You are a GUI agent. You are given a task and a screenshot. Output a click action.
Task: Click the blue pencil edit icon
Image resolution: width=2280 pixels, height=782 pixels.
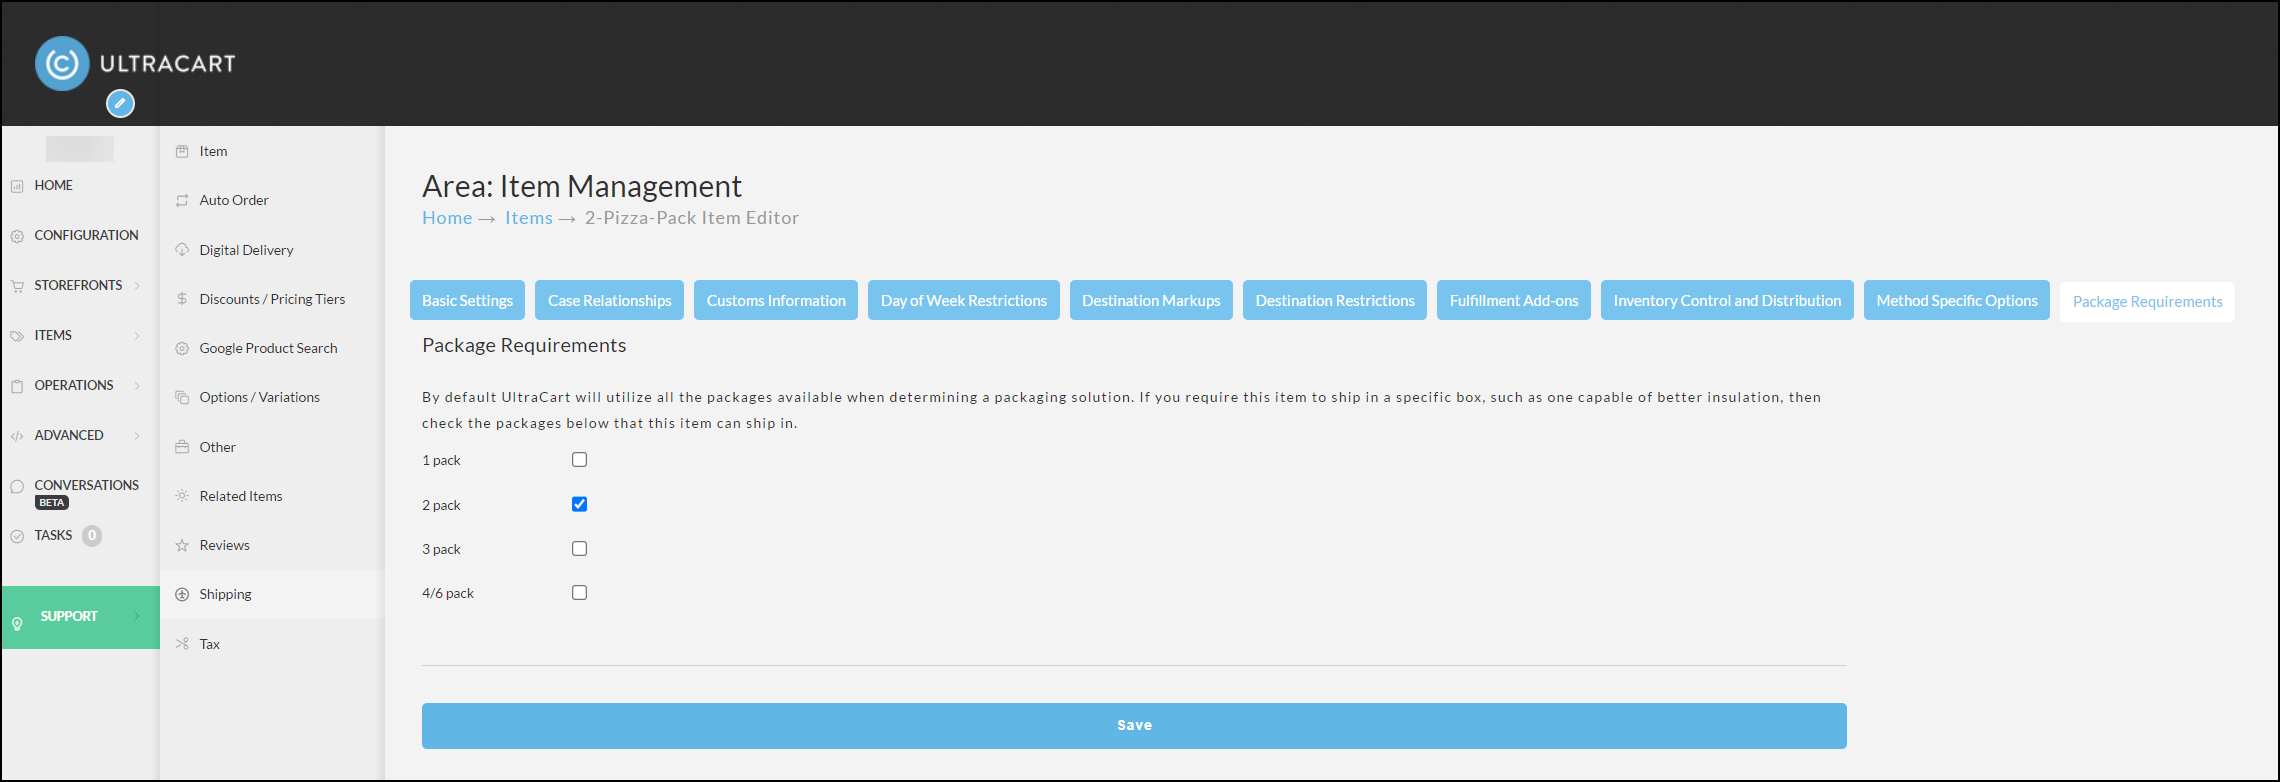pyautogui.click(x=120, y=103)
